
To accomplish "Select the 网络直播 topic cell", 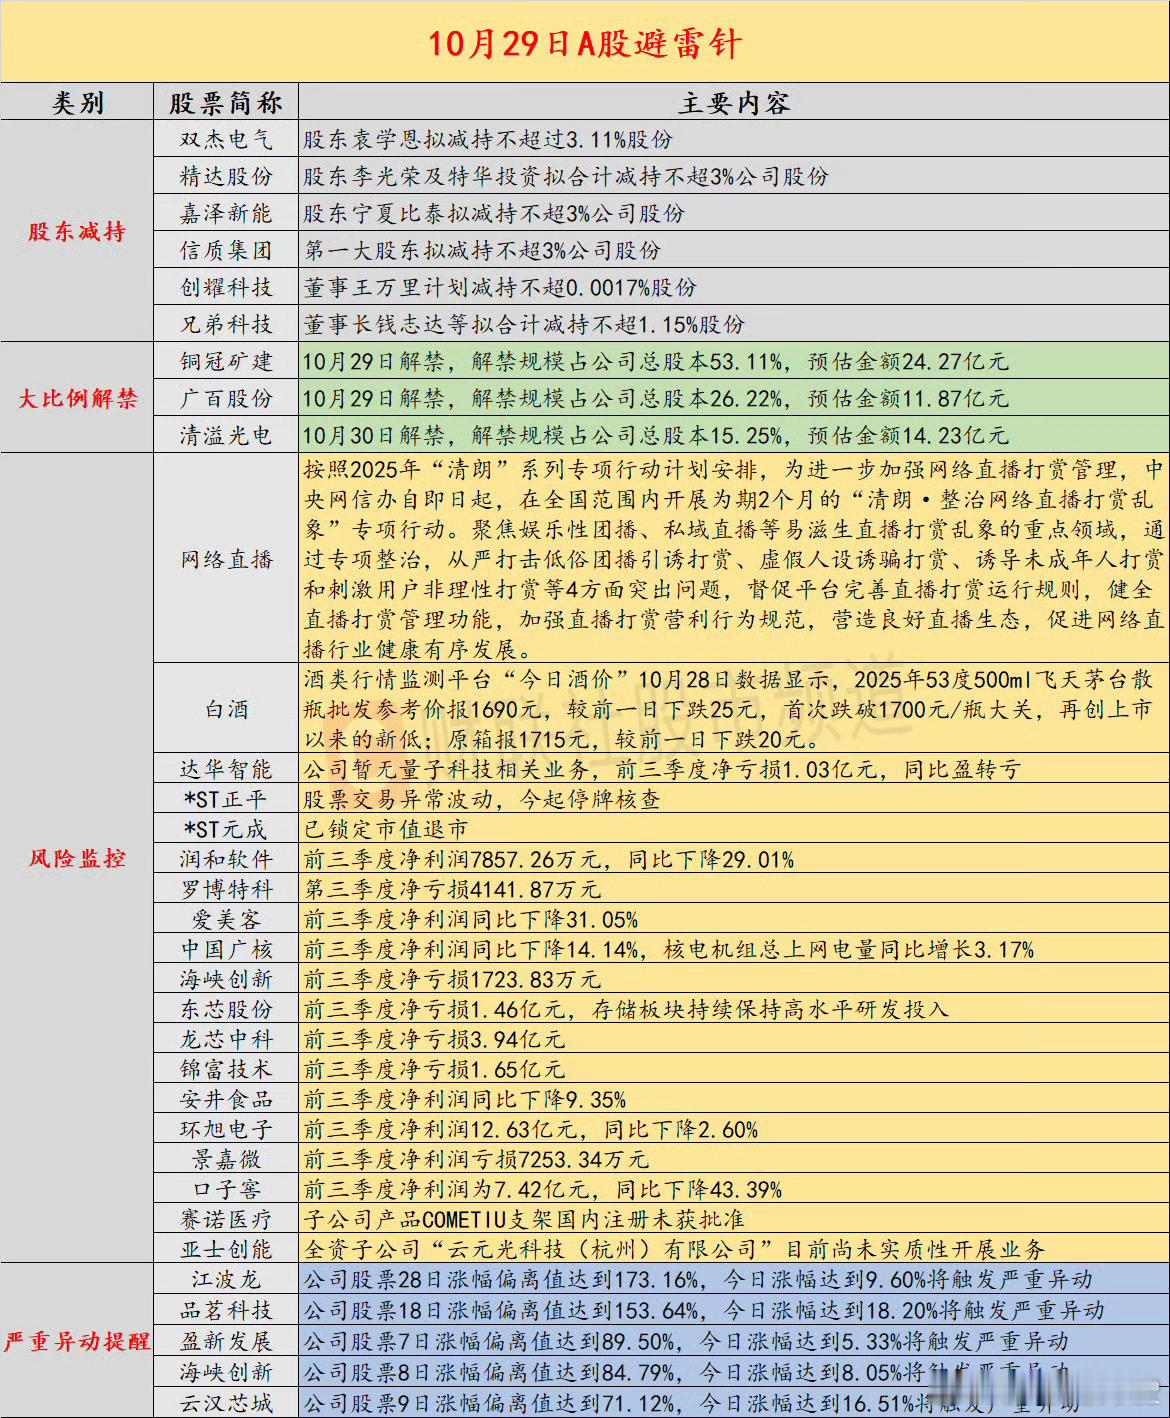I will coord(226,556).
